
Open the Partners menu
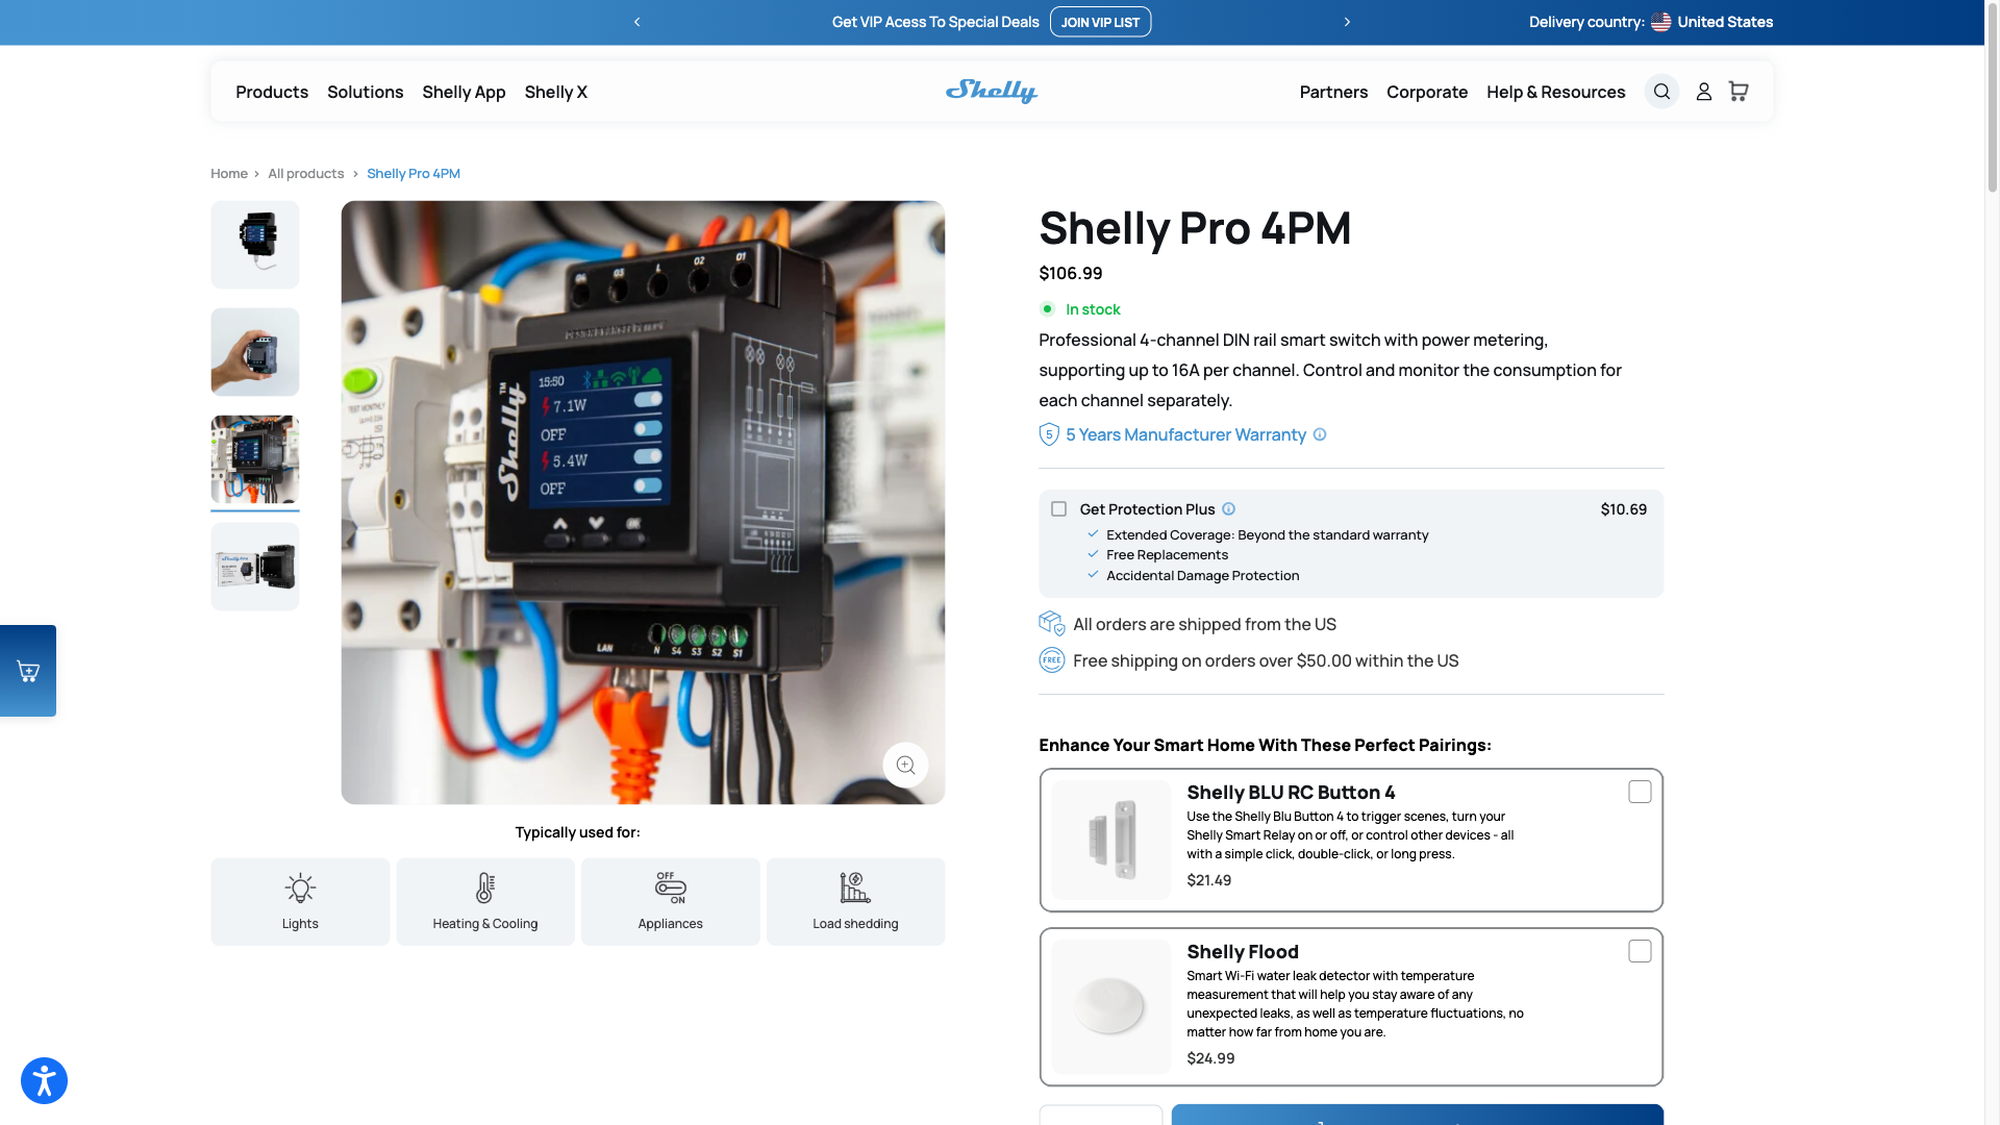1333,92
